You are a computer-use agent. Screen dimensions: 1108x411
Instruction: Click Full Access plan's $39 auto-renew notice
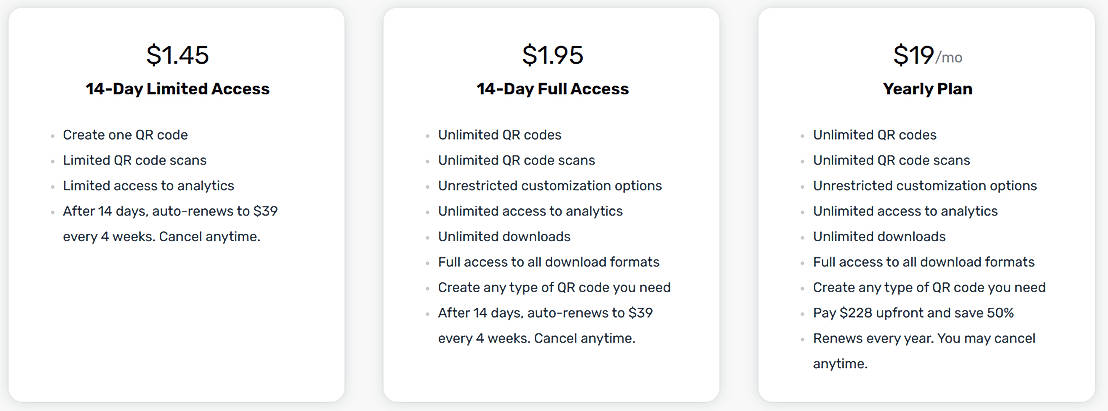click(x=545, y=325)
